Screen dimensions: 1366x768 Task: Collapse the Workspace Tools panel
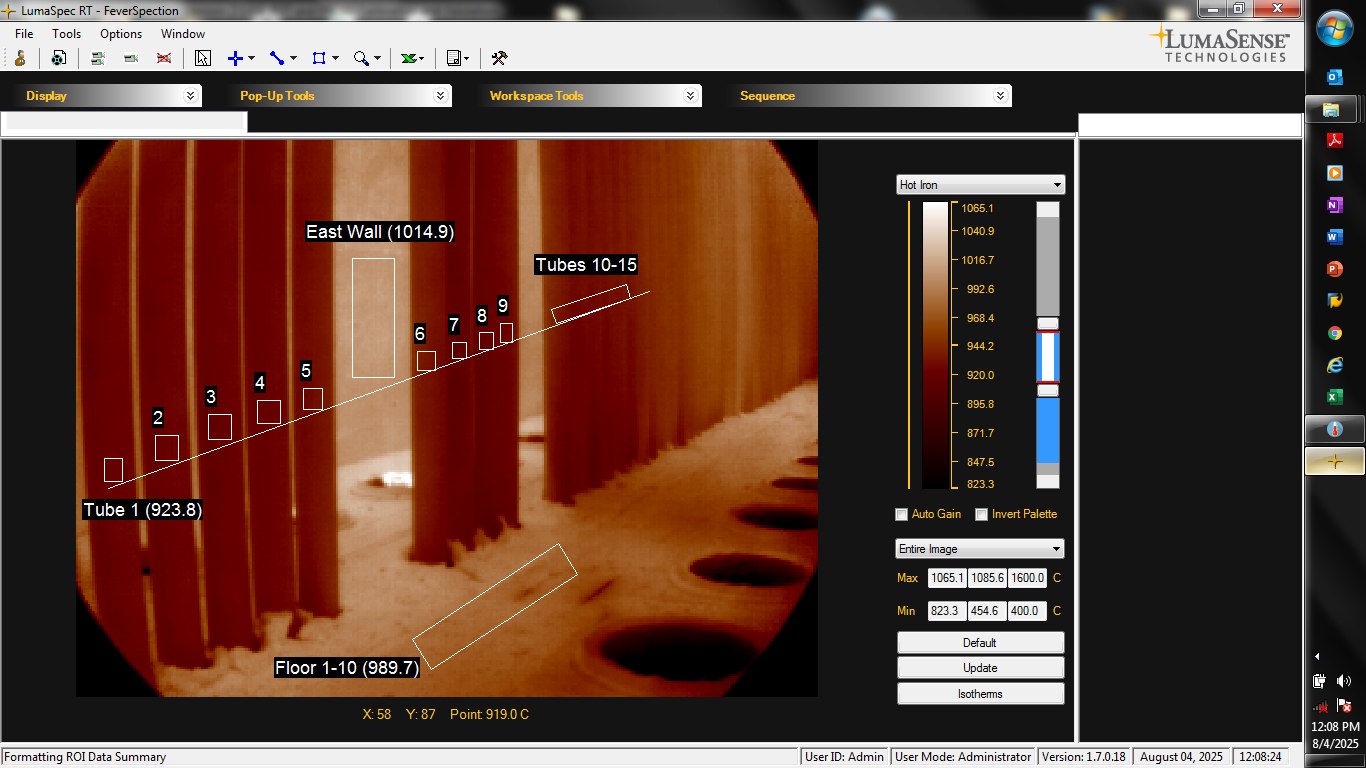(x=688, y=95)
